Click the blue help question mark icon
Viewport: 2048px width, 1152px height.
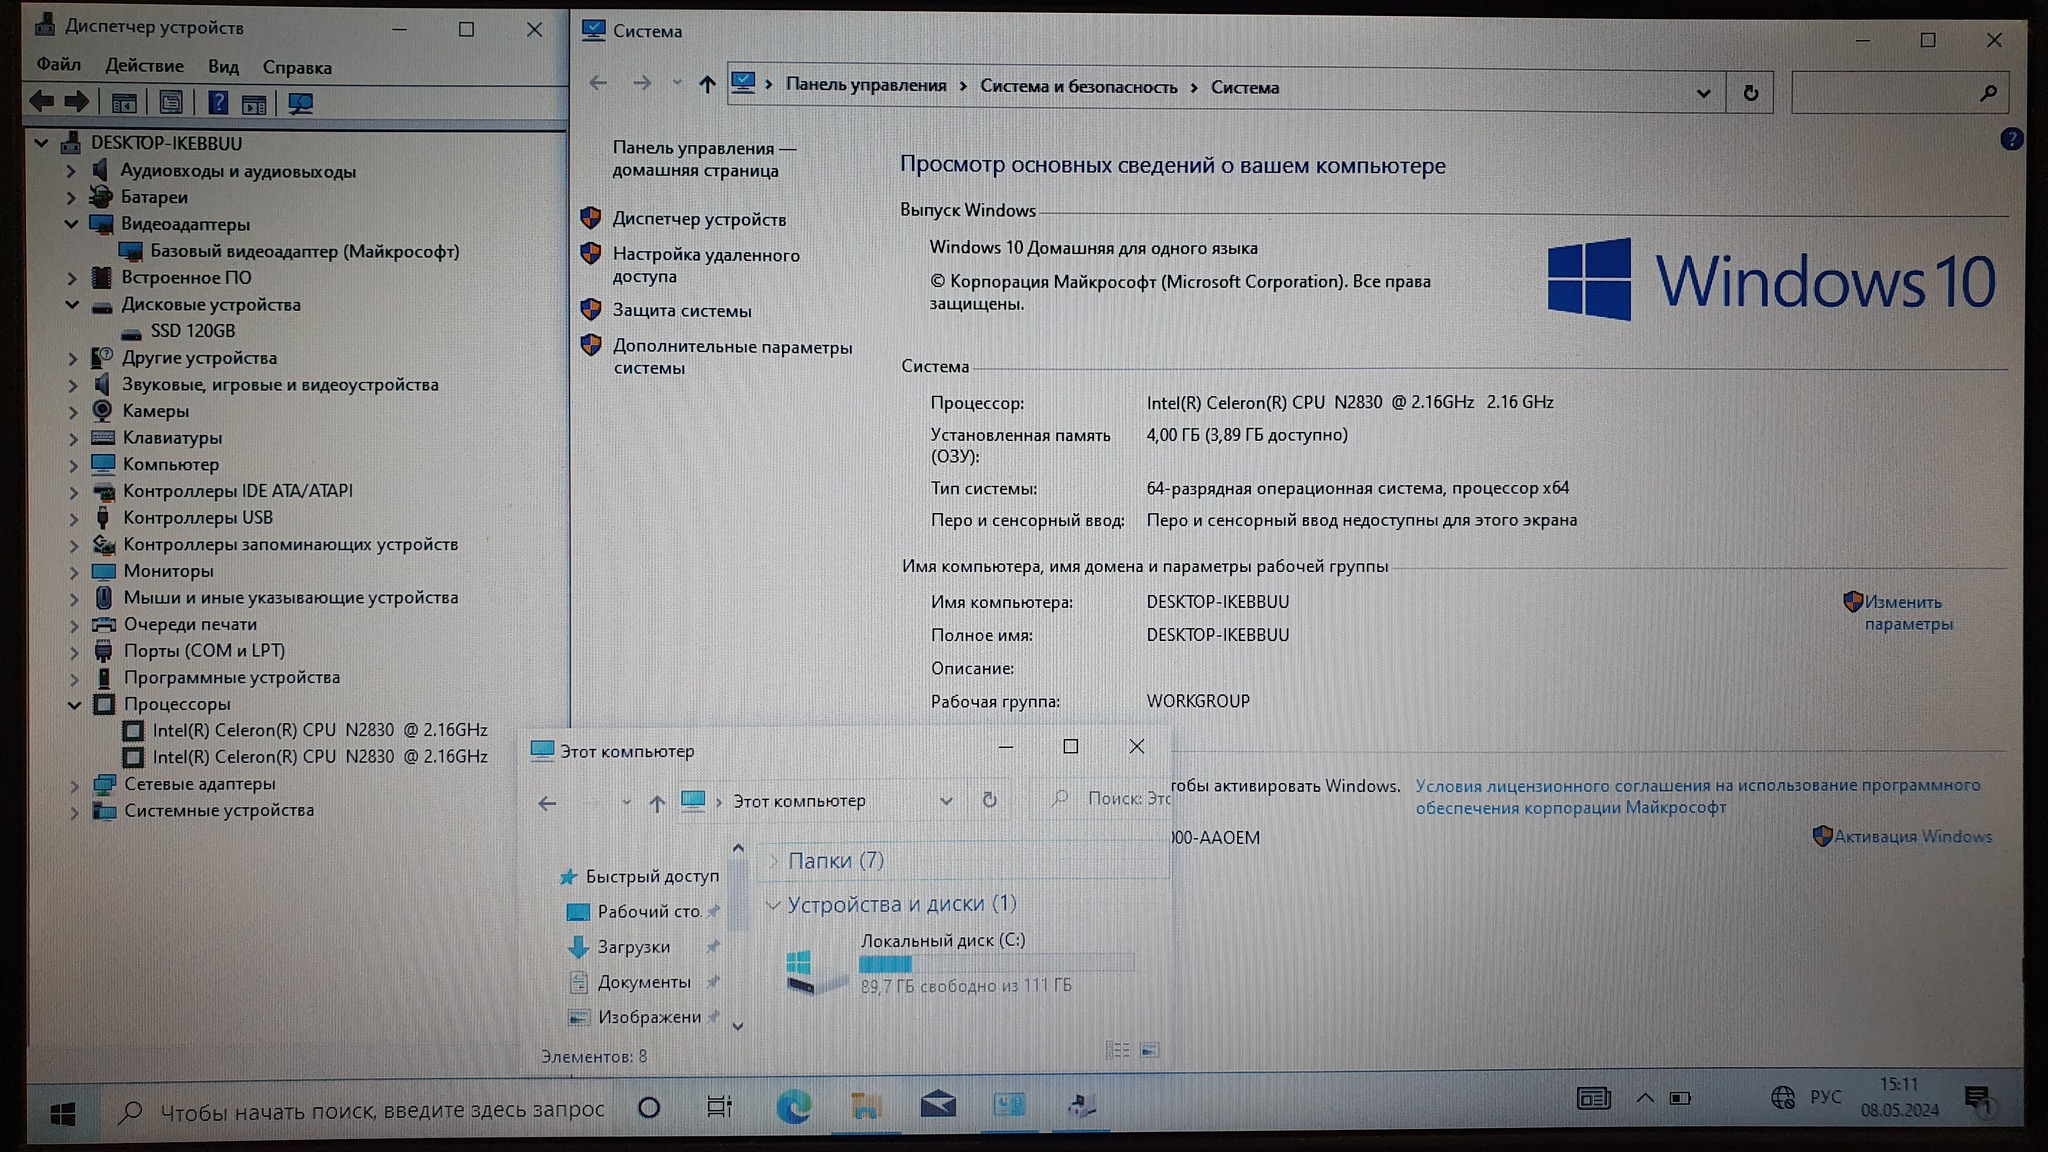(x=2011, y=140)
